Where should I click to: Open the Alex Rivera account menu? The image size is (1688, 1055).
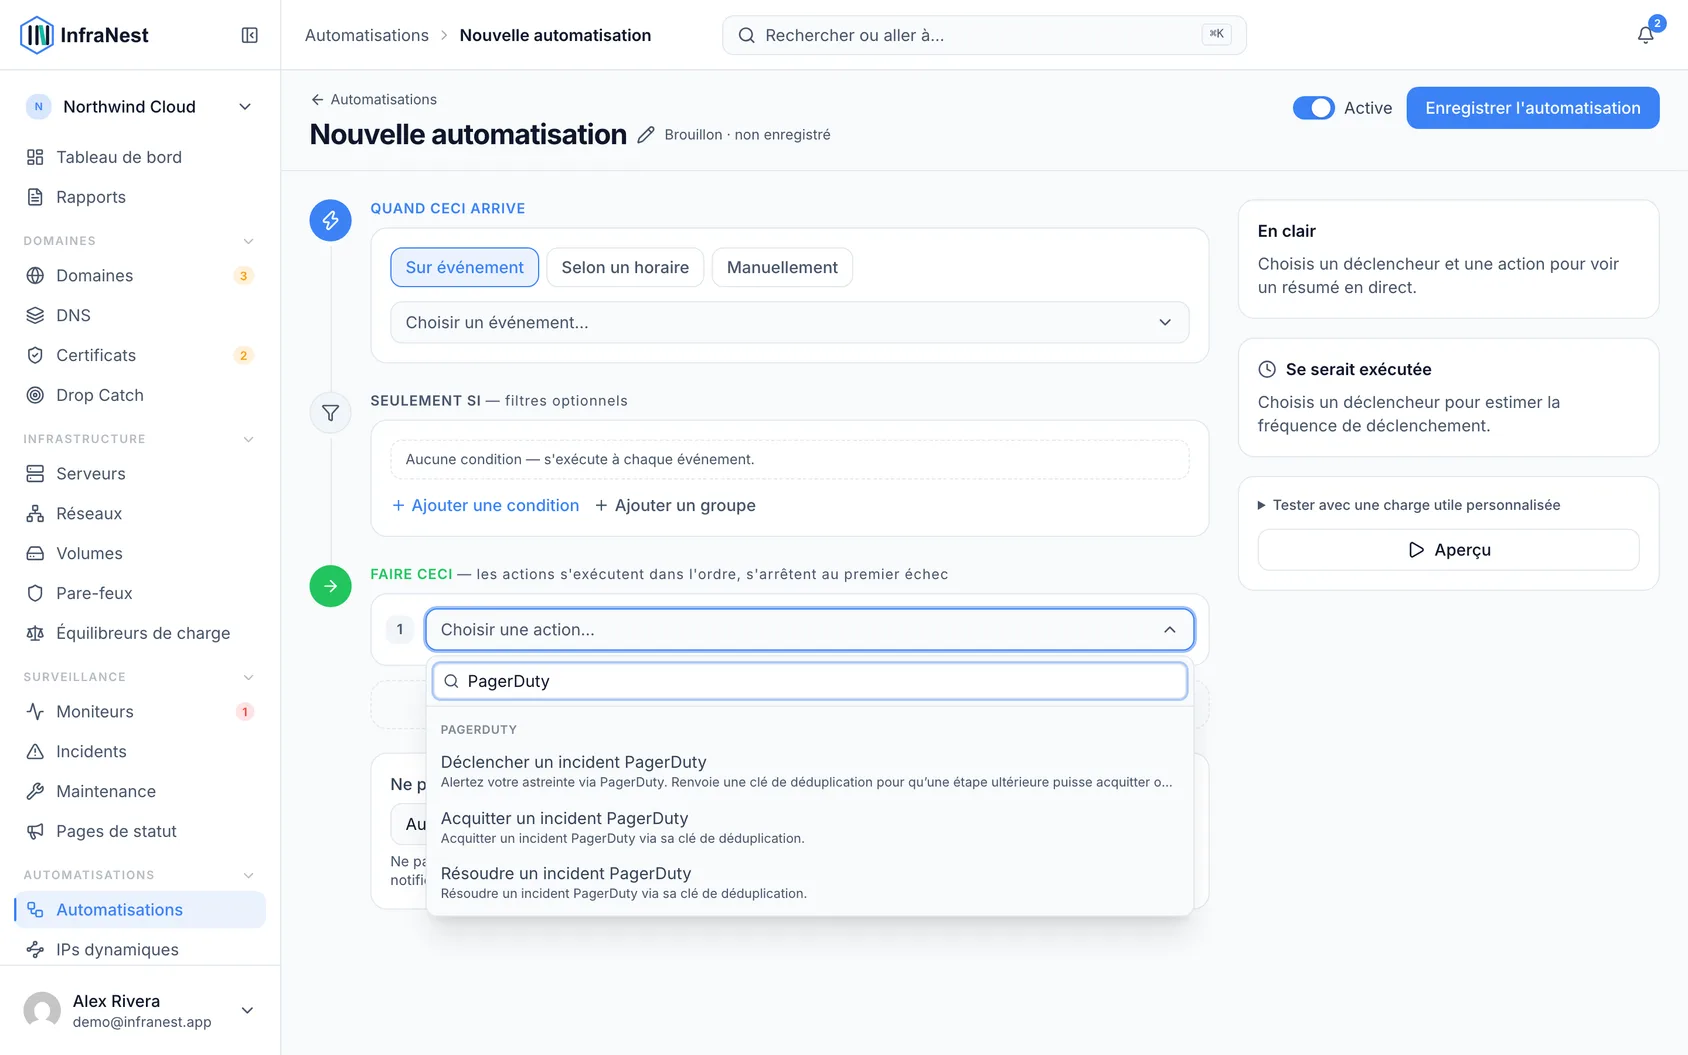coord(140,1010)
